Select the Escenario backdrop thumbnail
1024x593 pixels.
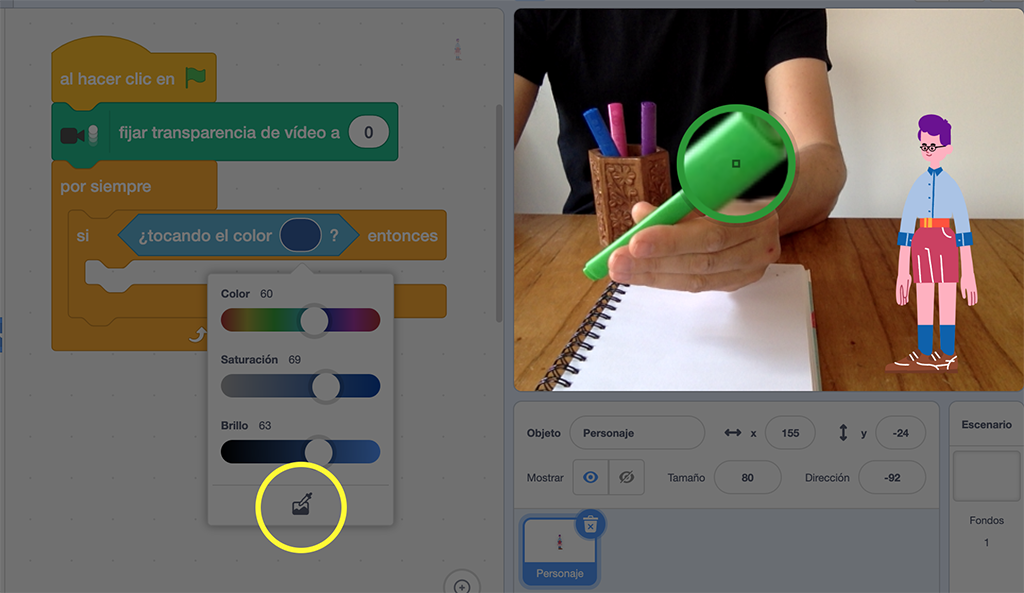coord(986,475)
